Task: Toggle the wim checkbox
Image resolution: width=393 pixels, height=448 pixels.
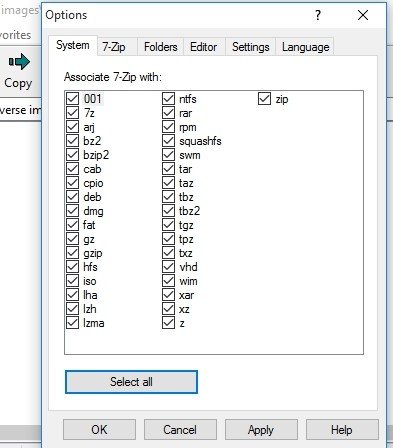Action: click(168, 281)
